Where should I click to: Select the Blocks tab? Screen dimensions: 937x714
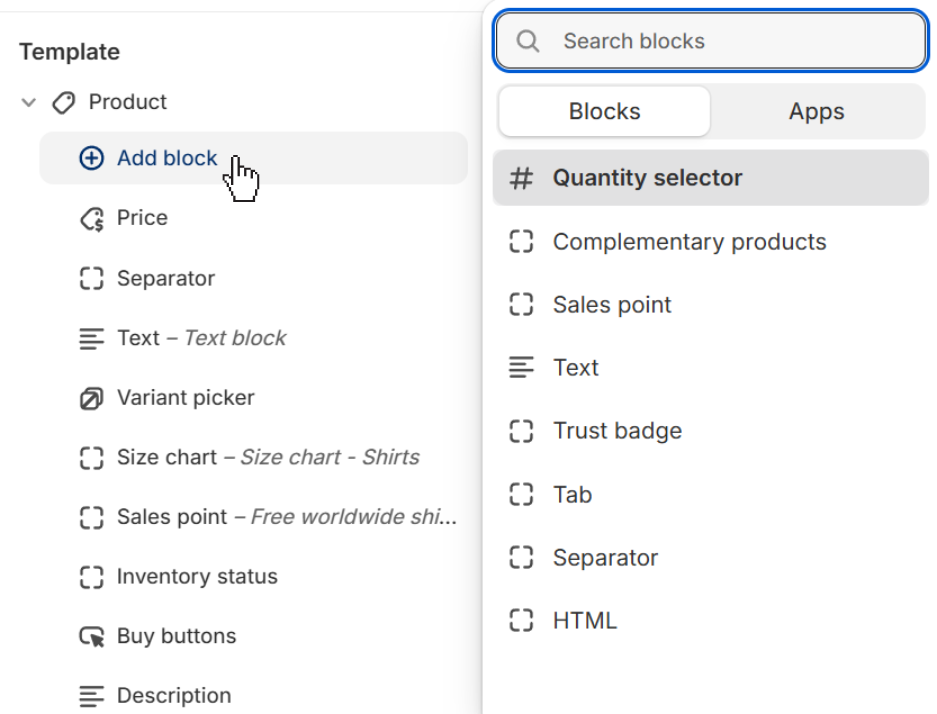[603, 111]
